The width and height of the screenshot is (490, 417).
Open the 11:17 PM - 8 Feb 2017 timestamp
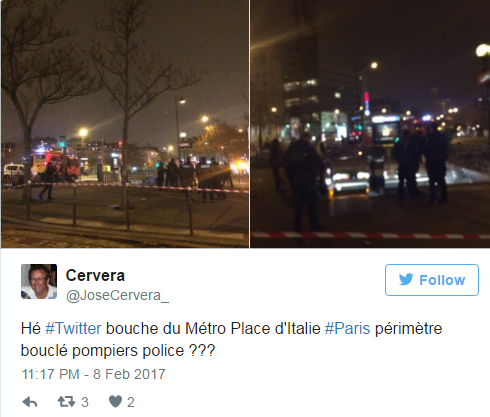93,374
